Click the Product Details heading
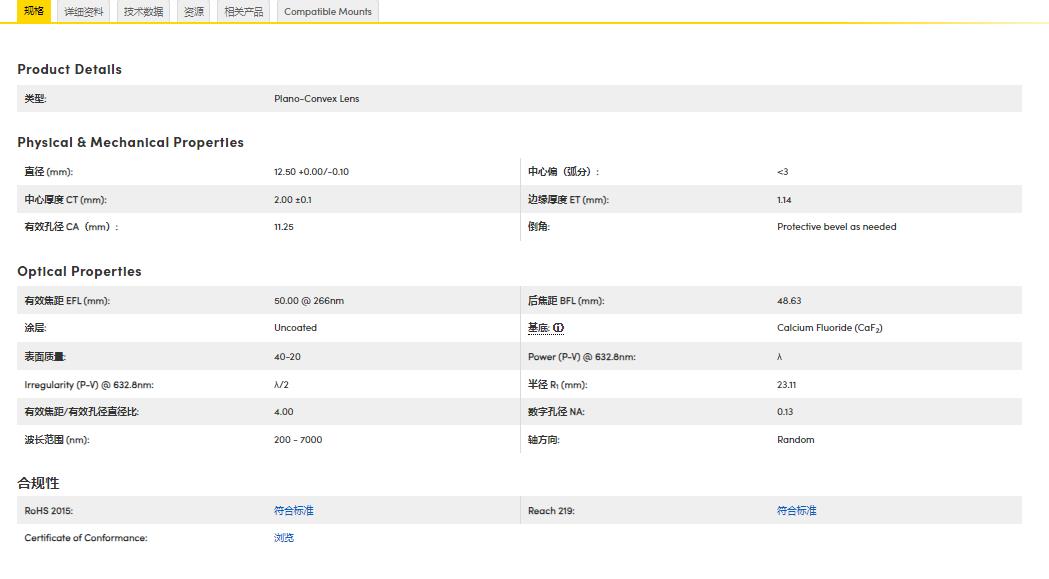The width and height of the screenshot is (1049, 579). pyautogui.click(x=69, y=69)
